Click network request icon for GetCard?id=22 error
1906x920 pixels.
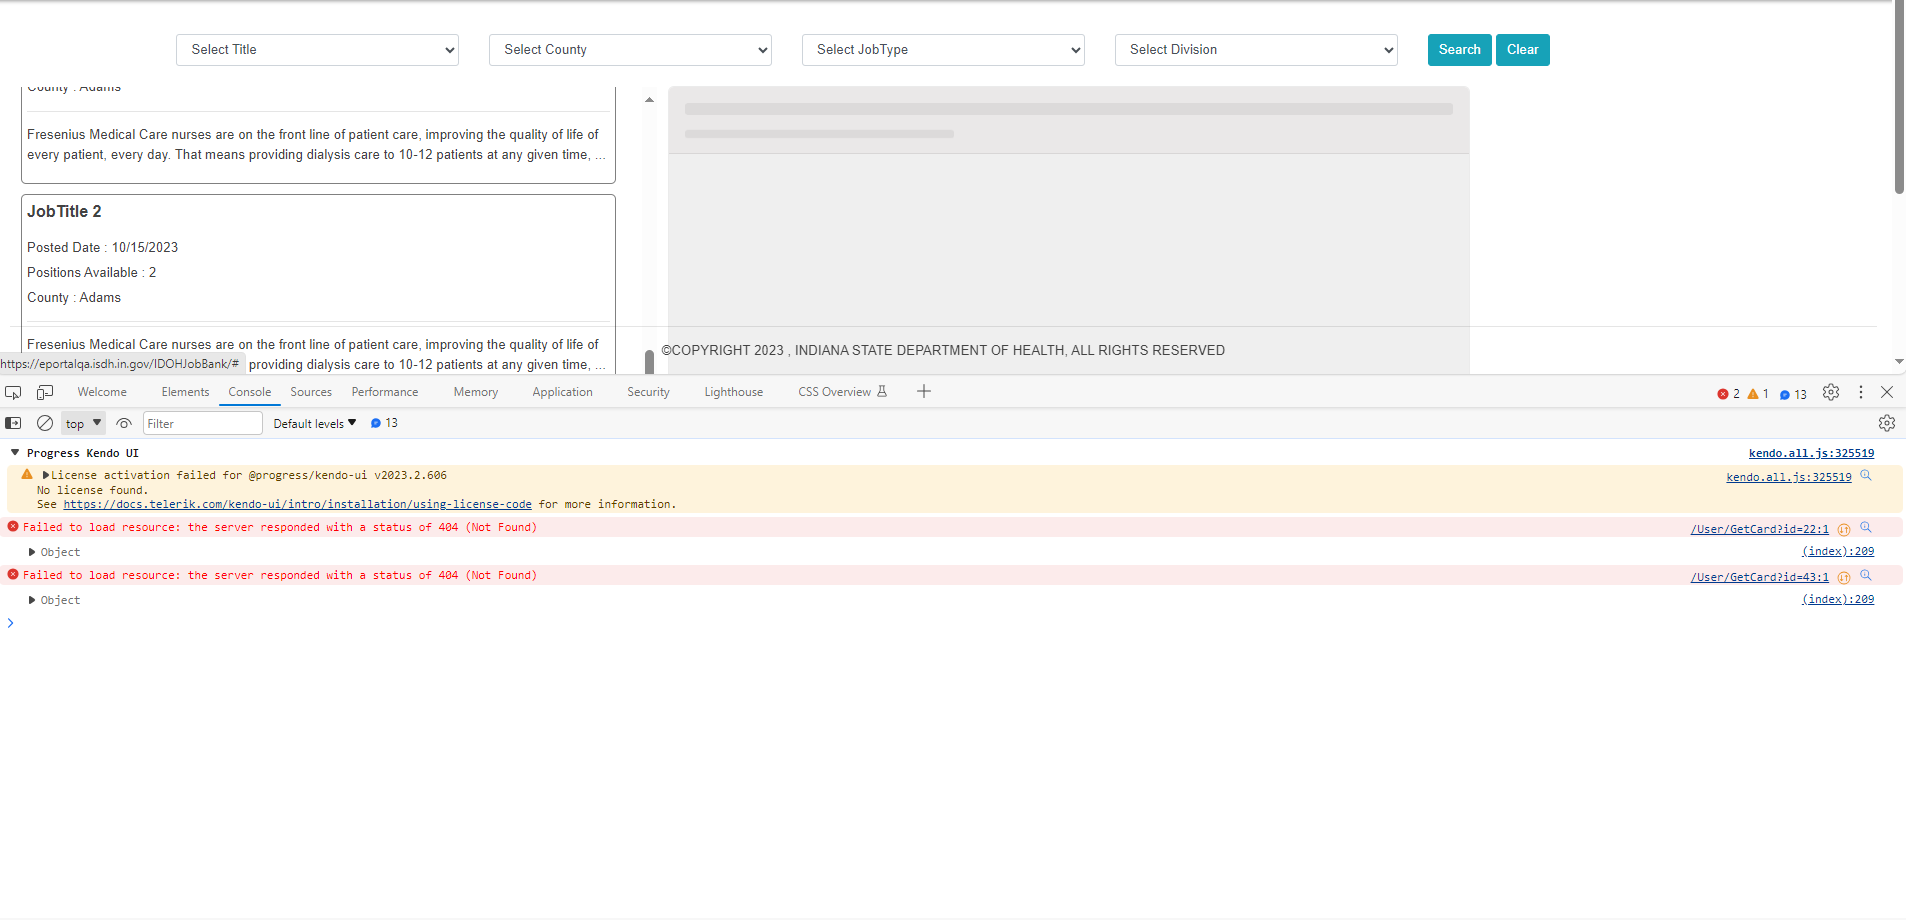coord(1844,529)
